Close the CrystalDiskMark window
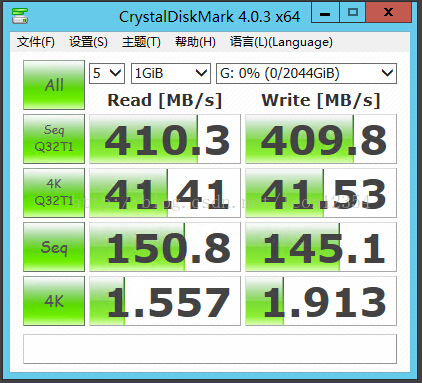 click(x=388, y=13)
